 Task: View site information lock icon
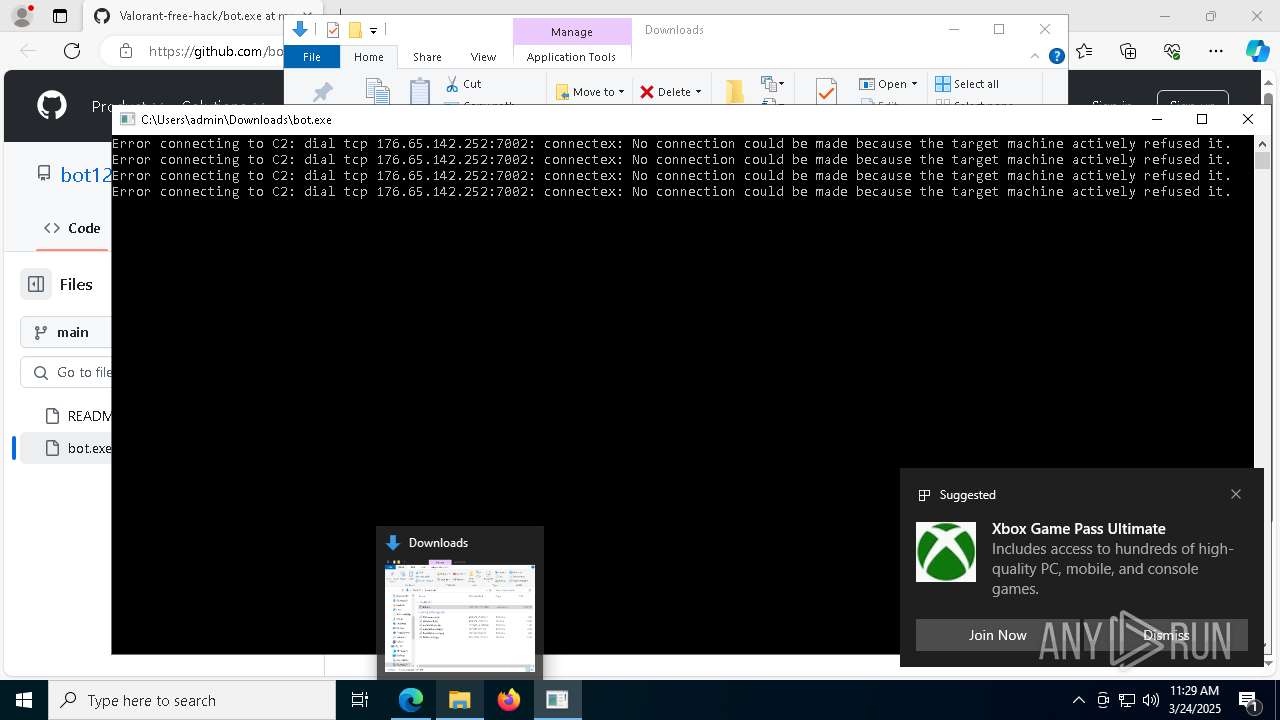(125, 51)
